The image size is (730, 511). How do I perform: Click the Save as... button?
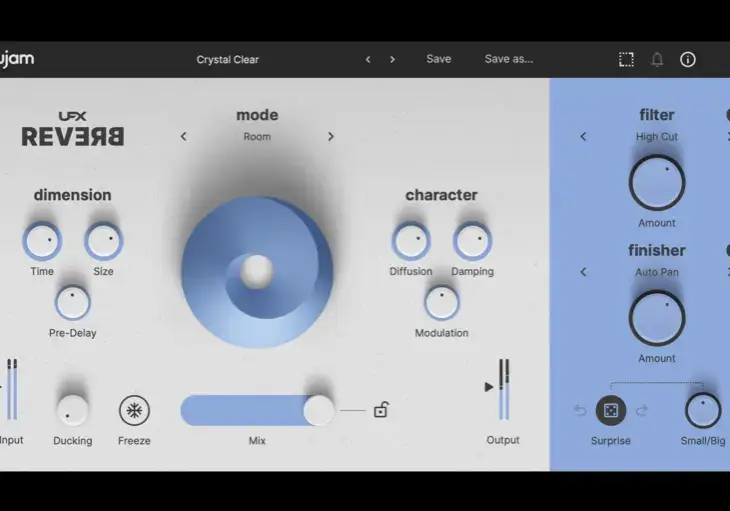(509, 59)
